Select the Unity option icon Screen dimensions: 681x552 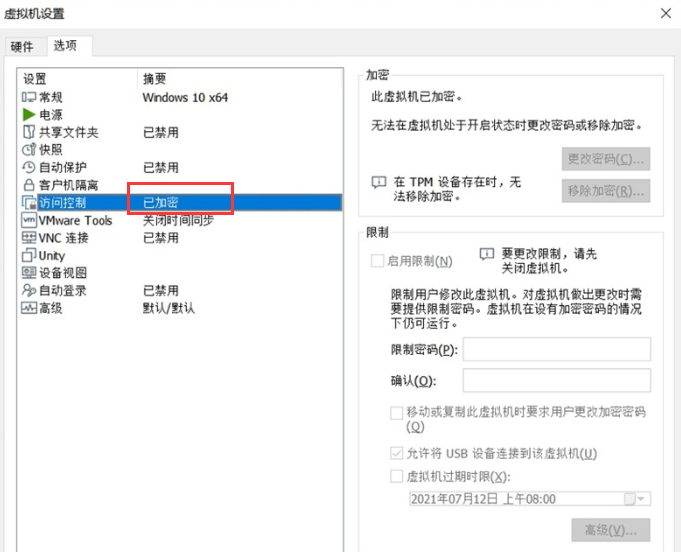[29, 255]
